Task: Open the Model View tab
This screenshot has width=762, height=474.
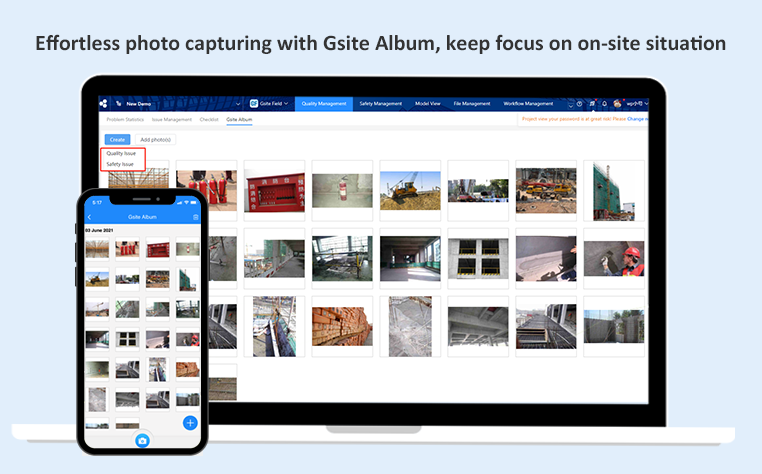Action: [x=427, y=103]
